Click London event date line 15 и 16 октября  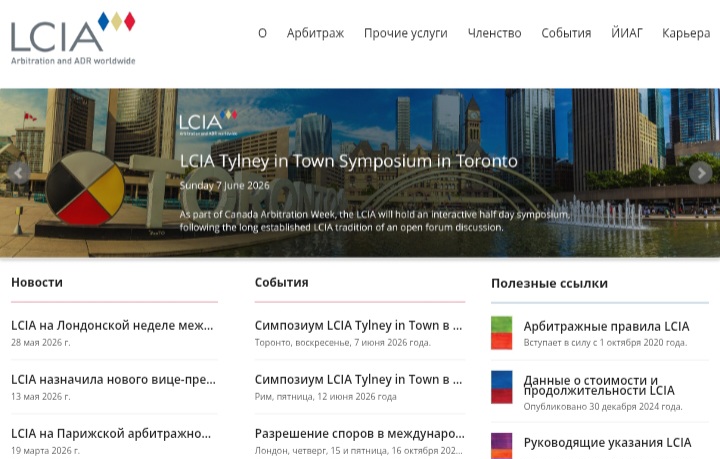click(359, 451)
